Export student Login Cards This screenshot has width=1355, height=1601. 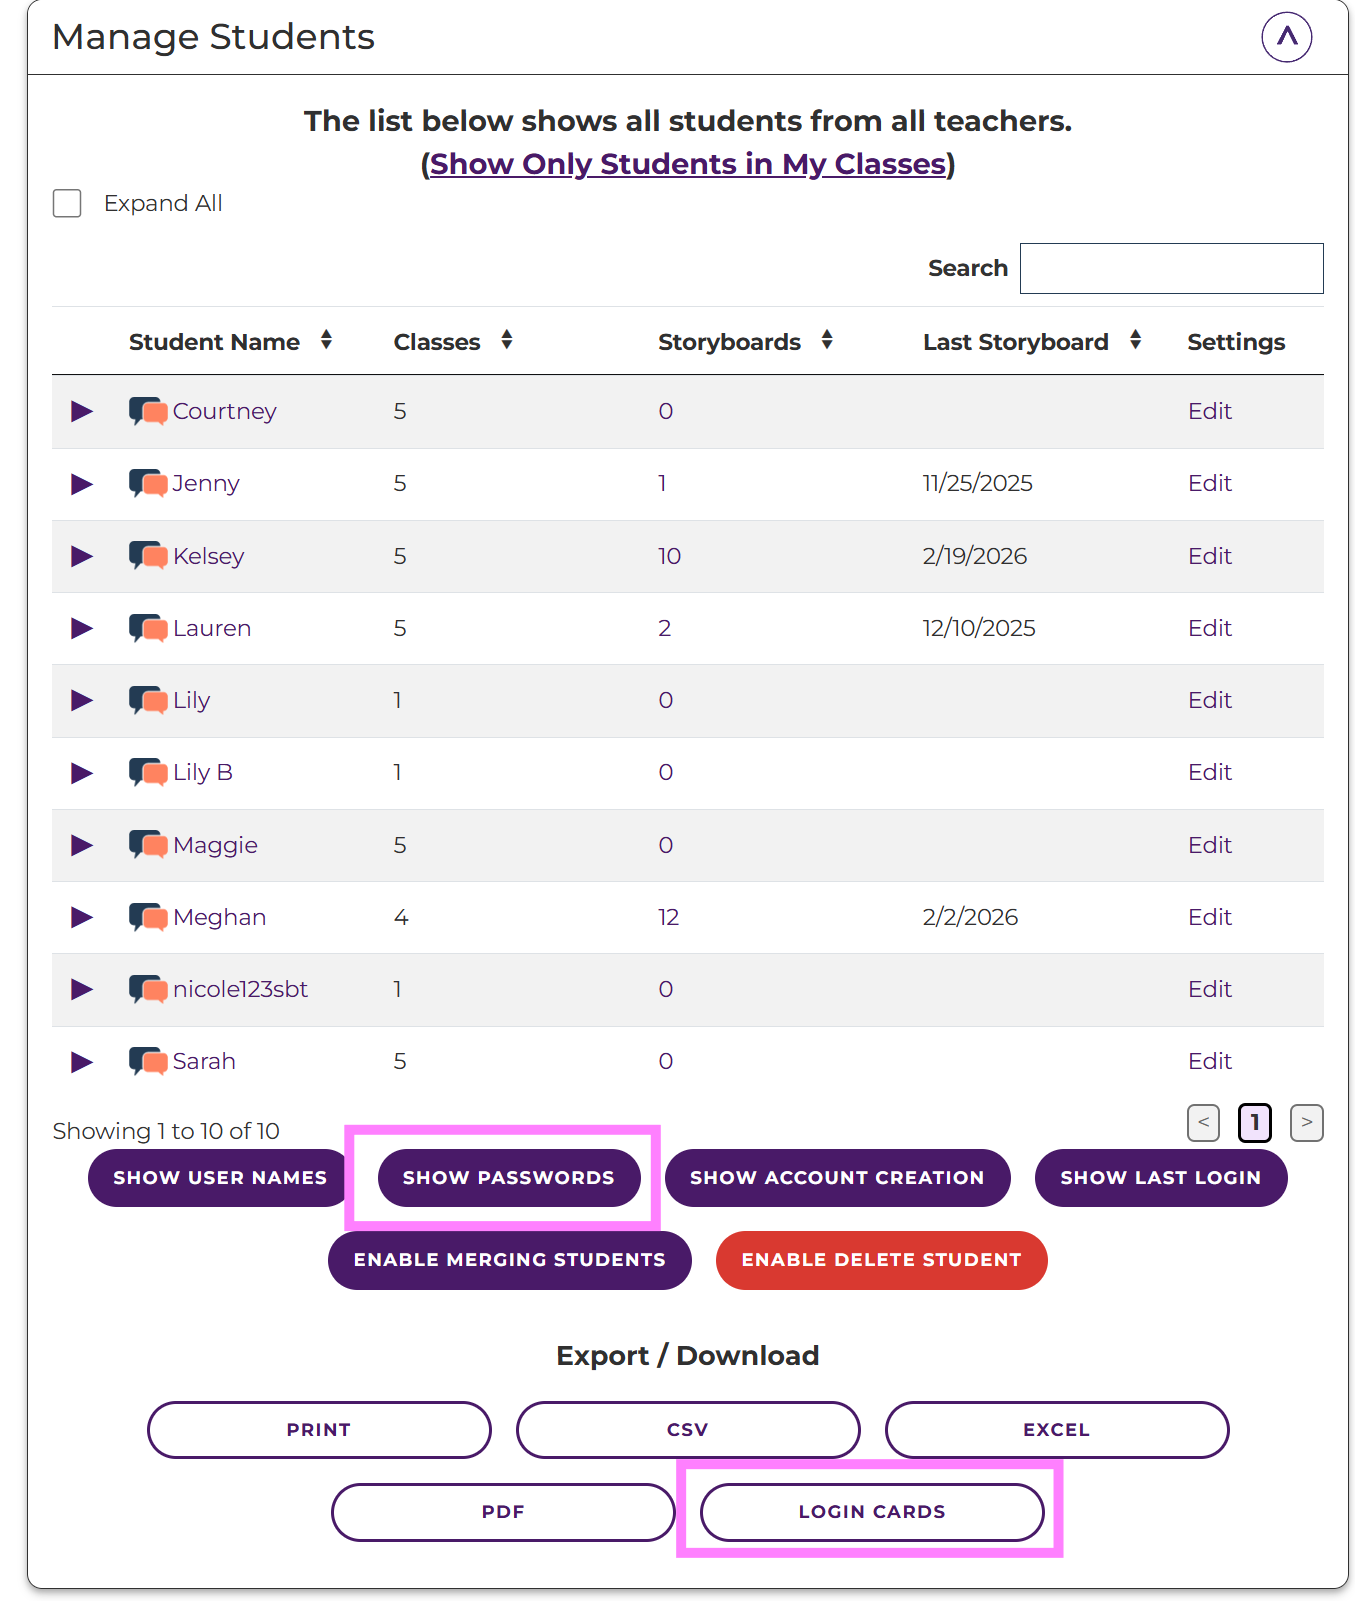871,1512
